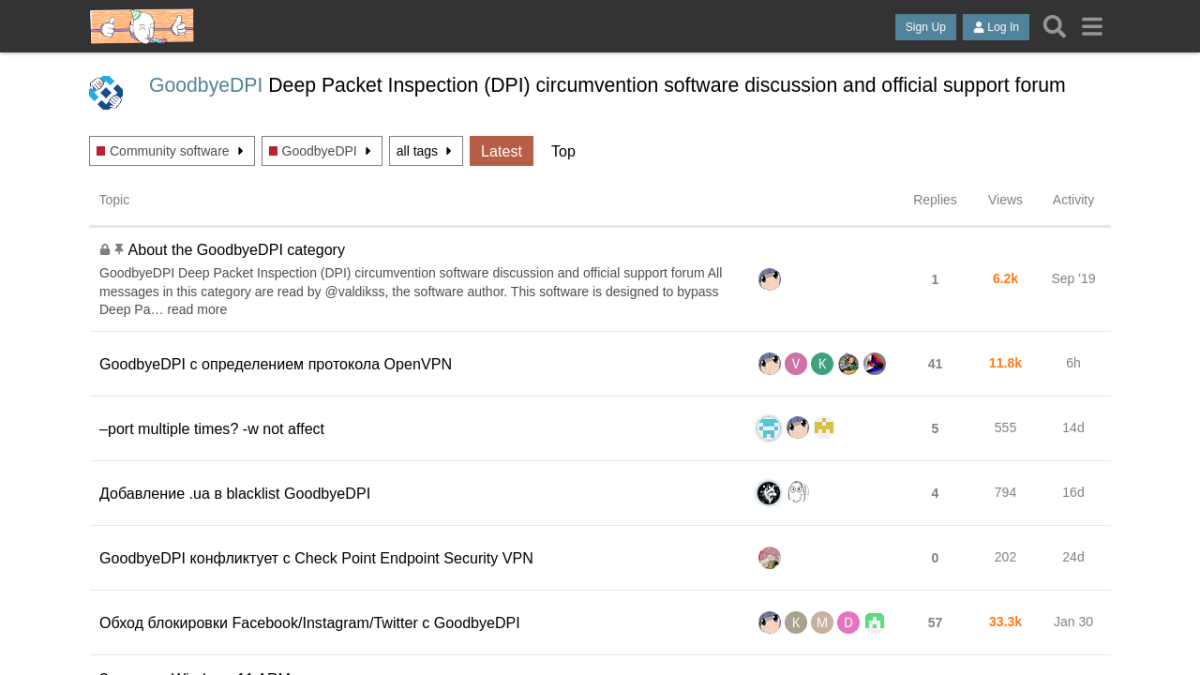Open the search magnifier icon
Screen dimensions: 1200x675
coord(1054,27)
